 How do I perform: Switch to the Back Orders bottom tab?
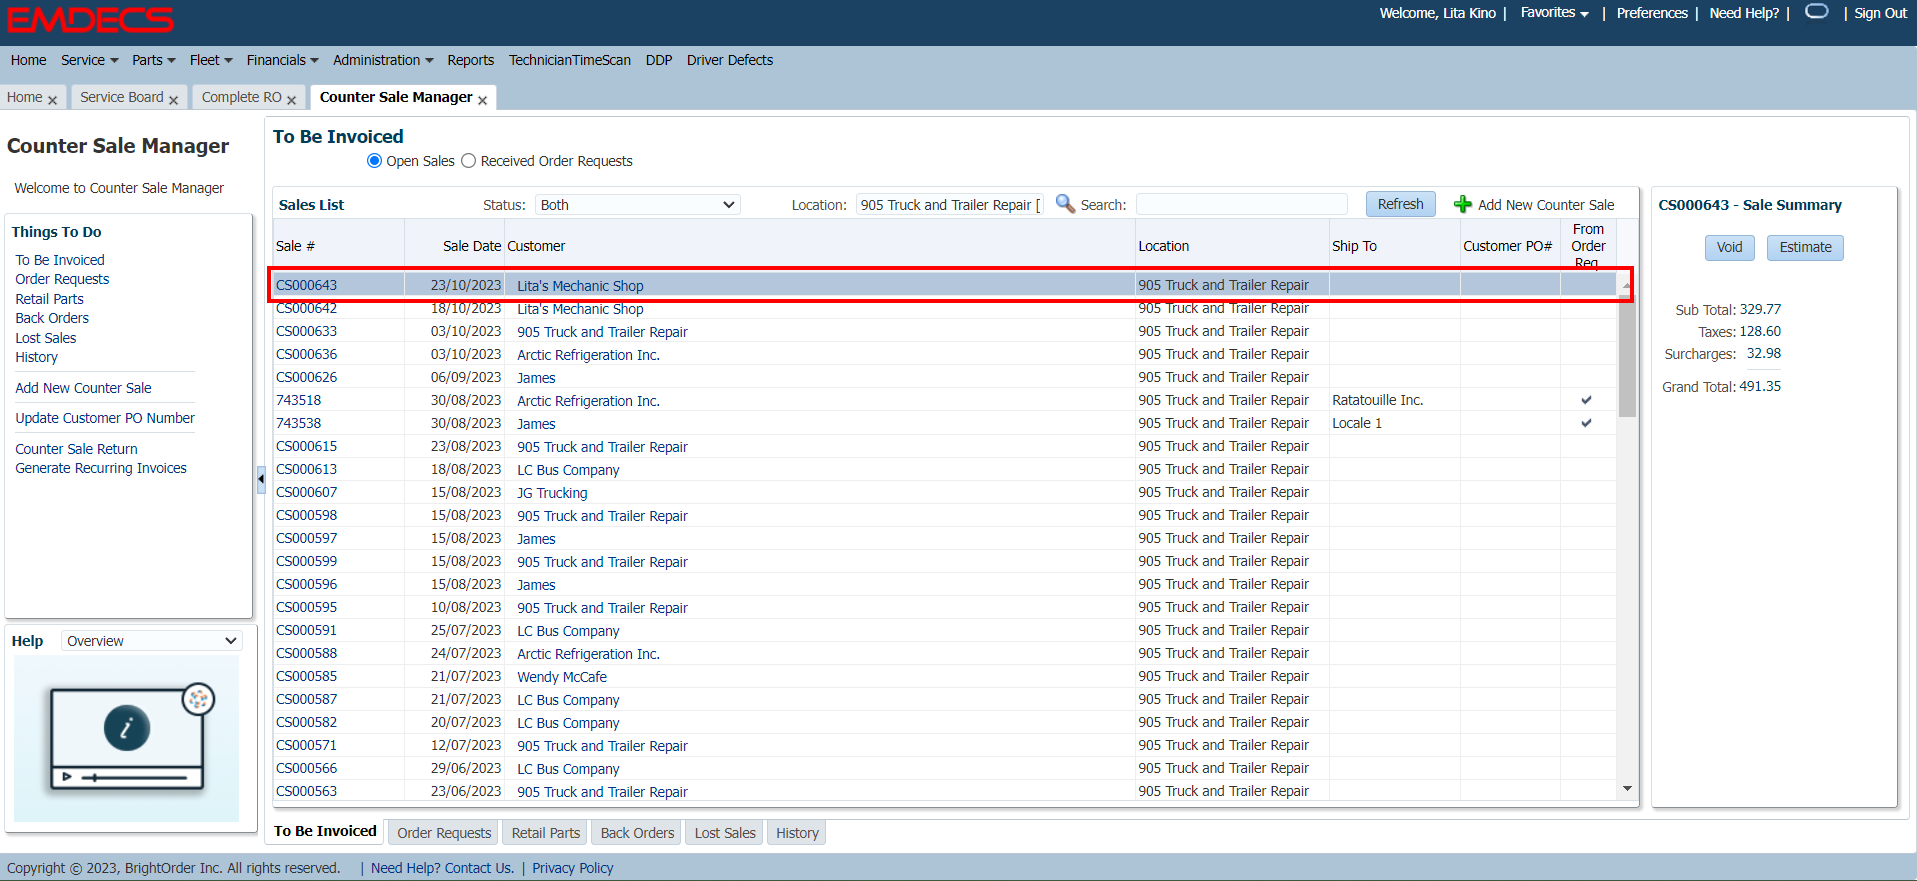637,833
